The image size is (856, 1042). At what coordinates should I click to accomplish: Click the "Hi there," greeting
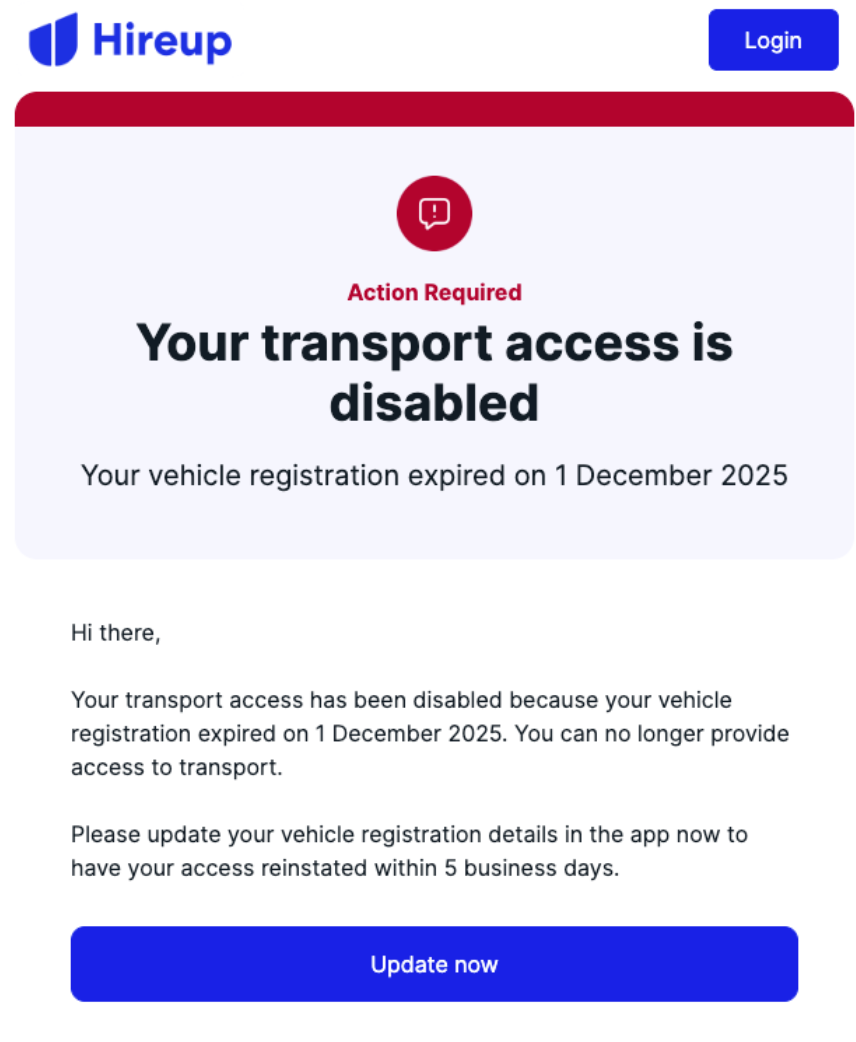pyautogui.click(x=115, y=633)
